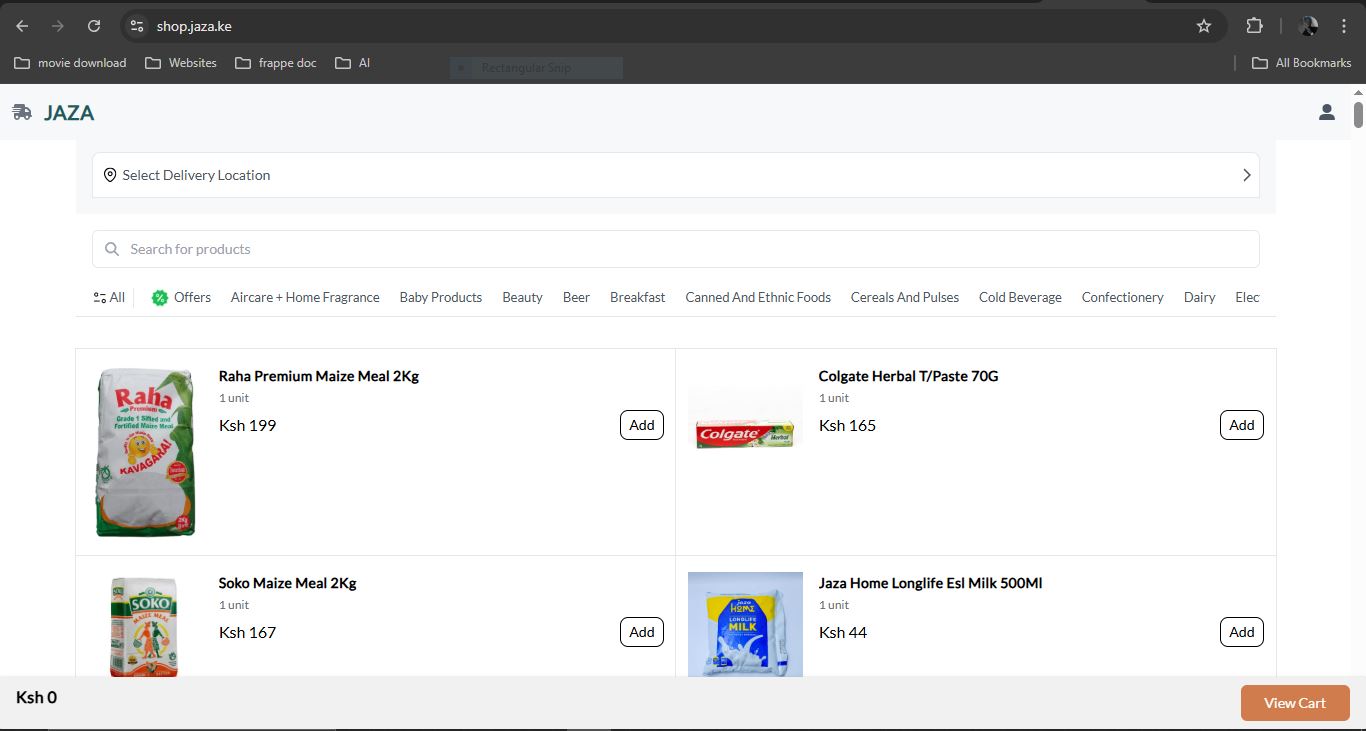This screenshot has height=731, width=1366.
Task: Open the Jaza Home Longlife Milk thumbnail
Action: pos(745,624)
